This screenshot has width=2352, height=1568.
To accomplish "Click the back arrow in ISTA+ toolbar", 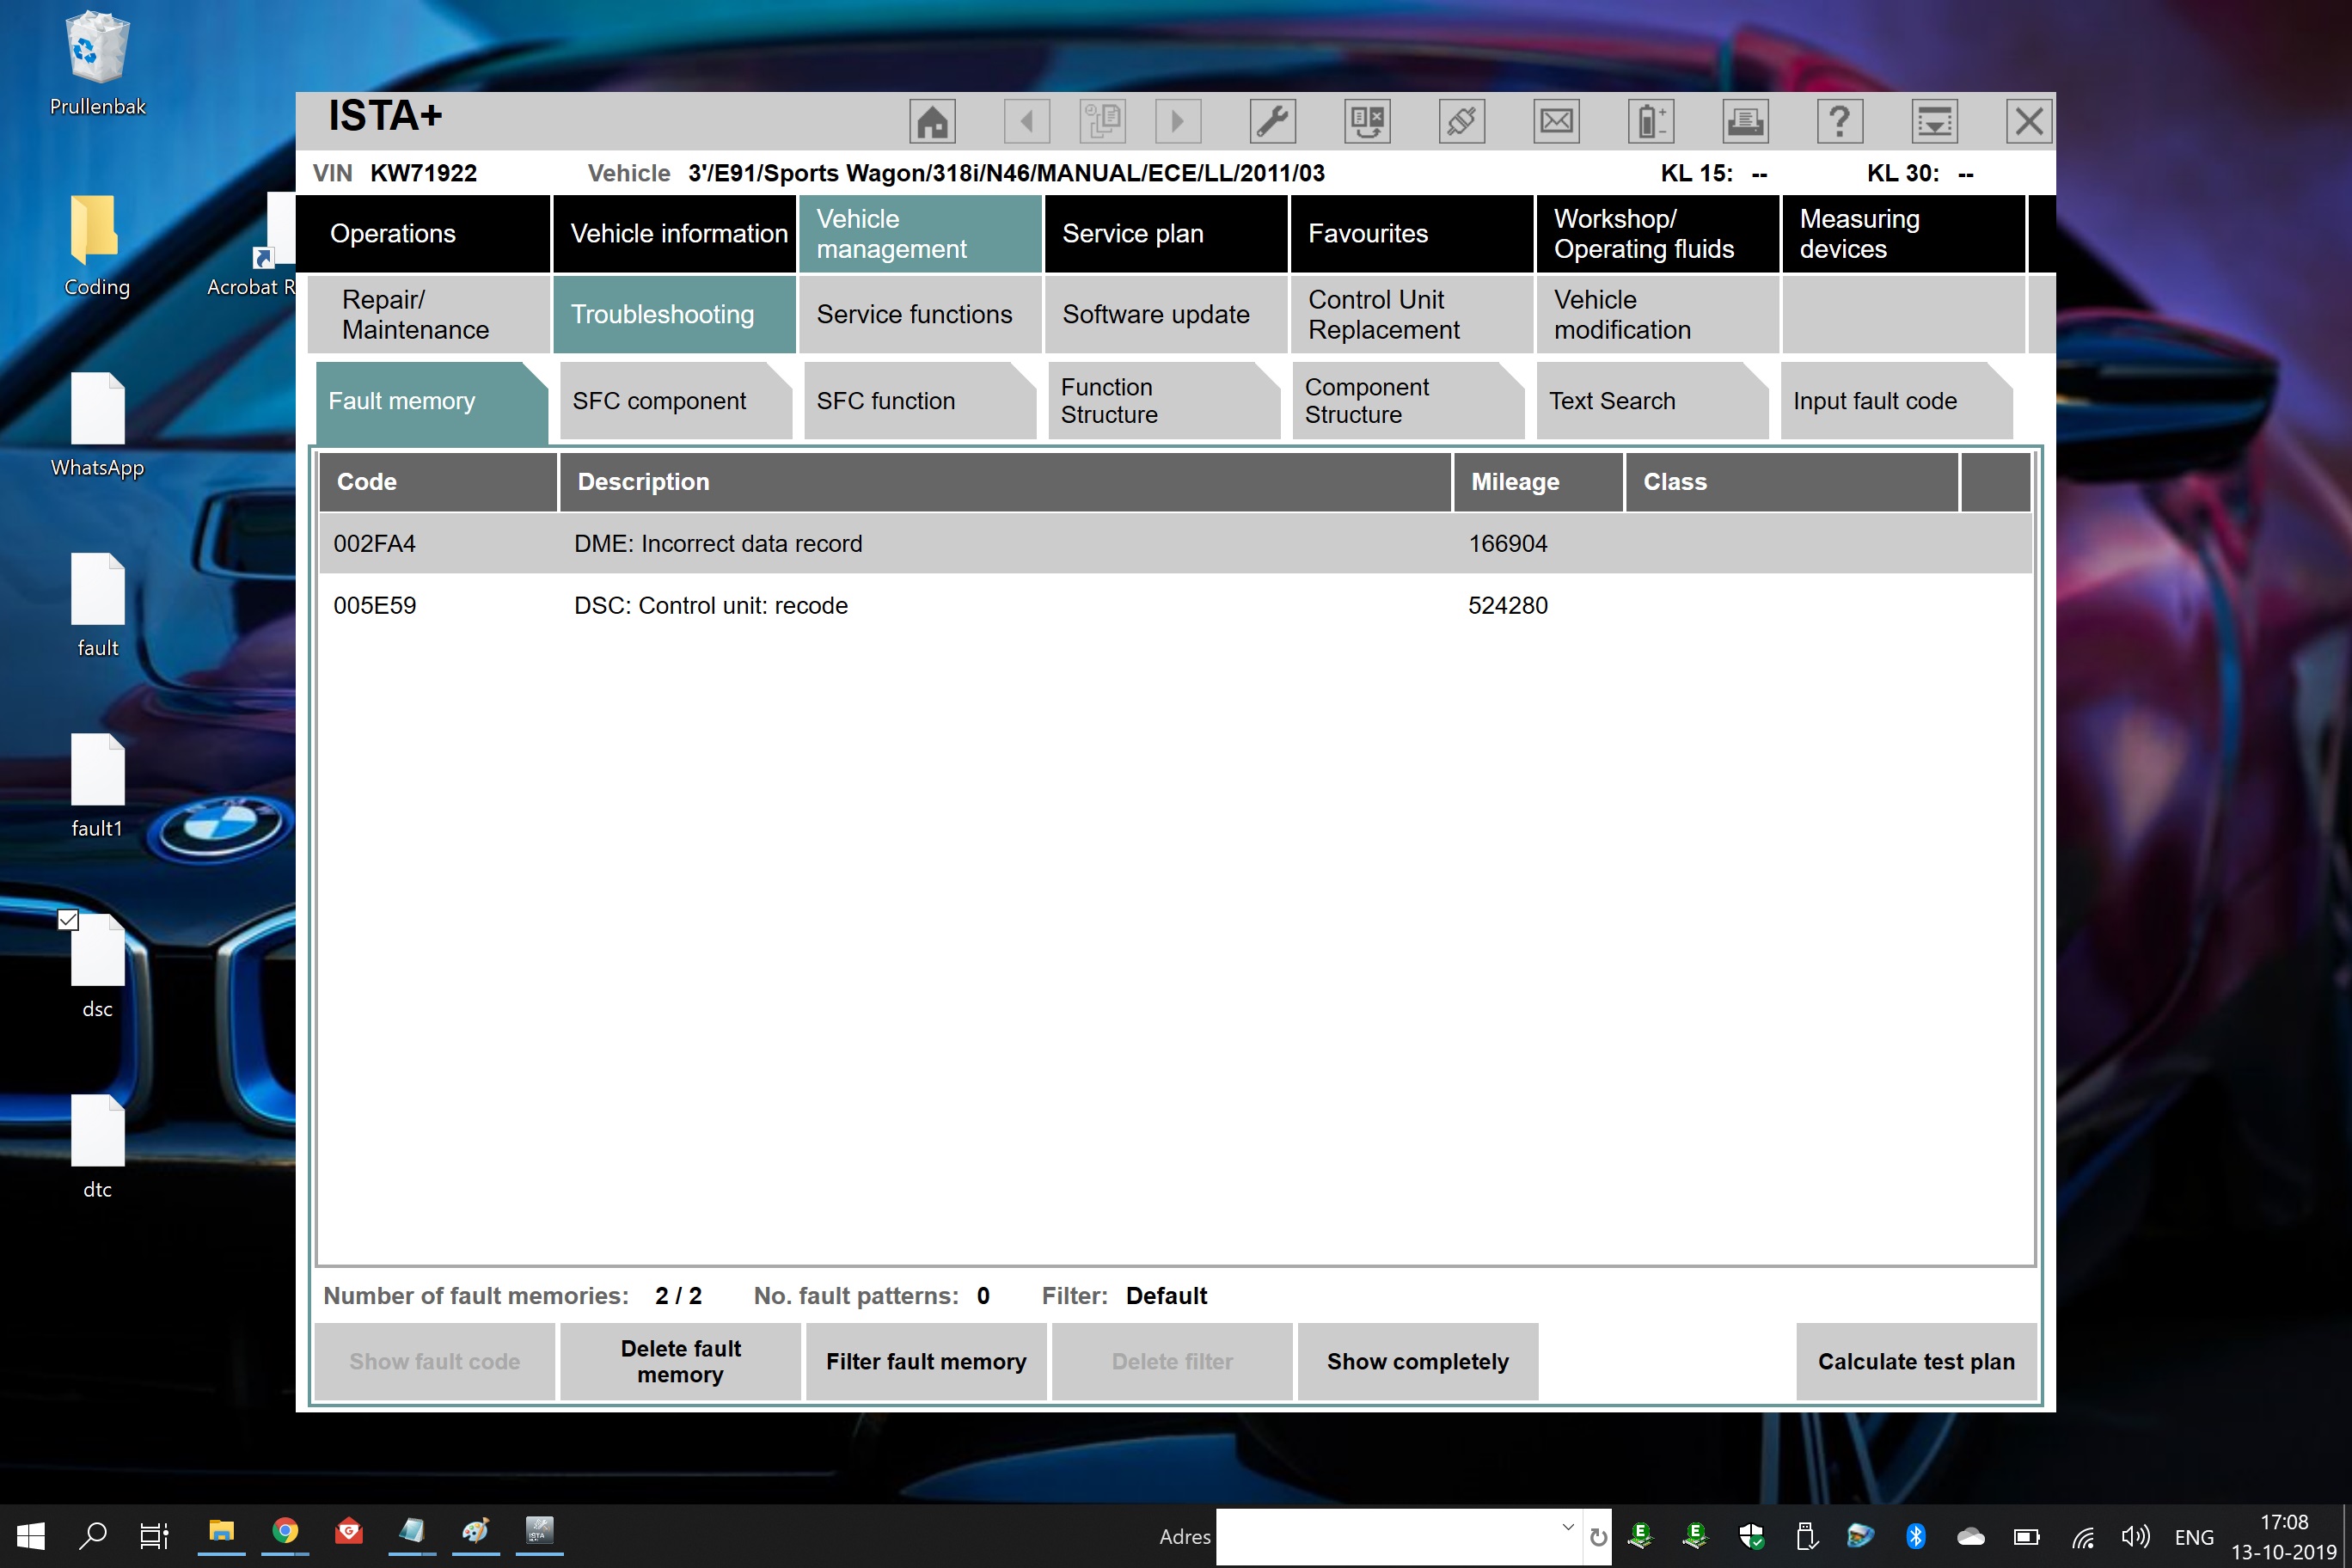I will click(x=1026, y=122).
